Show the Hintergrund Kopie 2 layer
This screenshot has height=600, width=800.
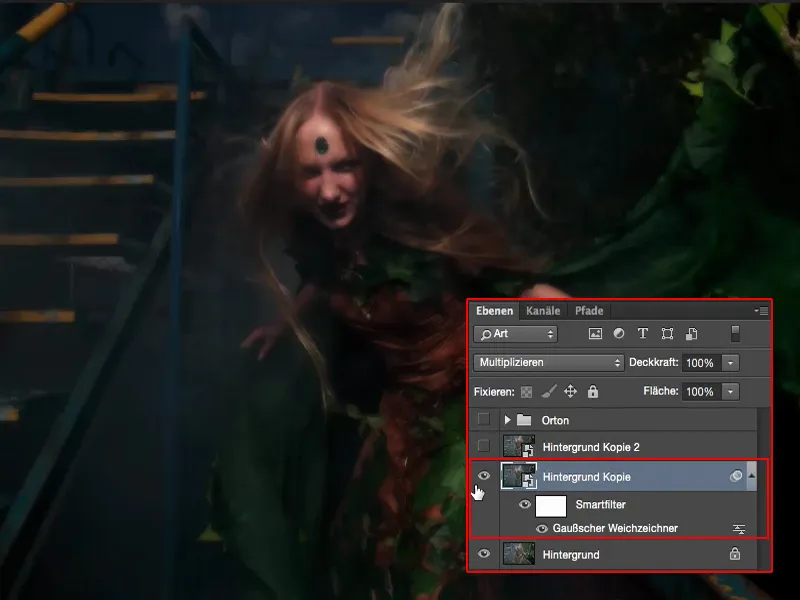click(484, 446)
